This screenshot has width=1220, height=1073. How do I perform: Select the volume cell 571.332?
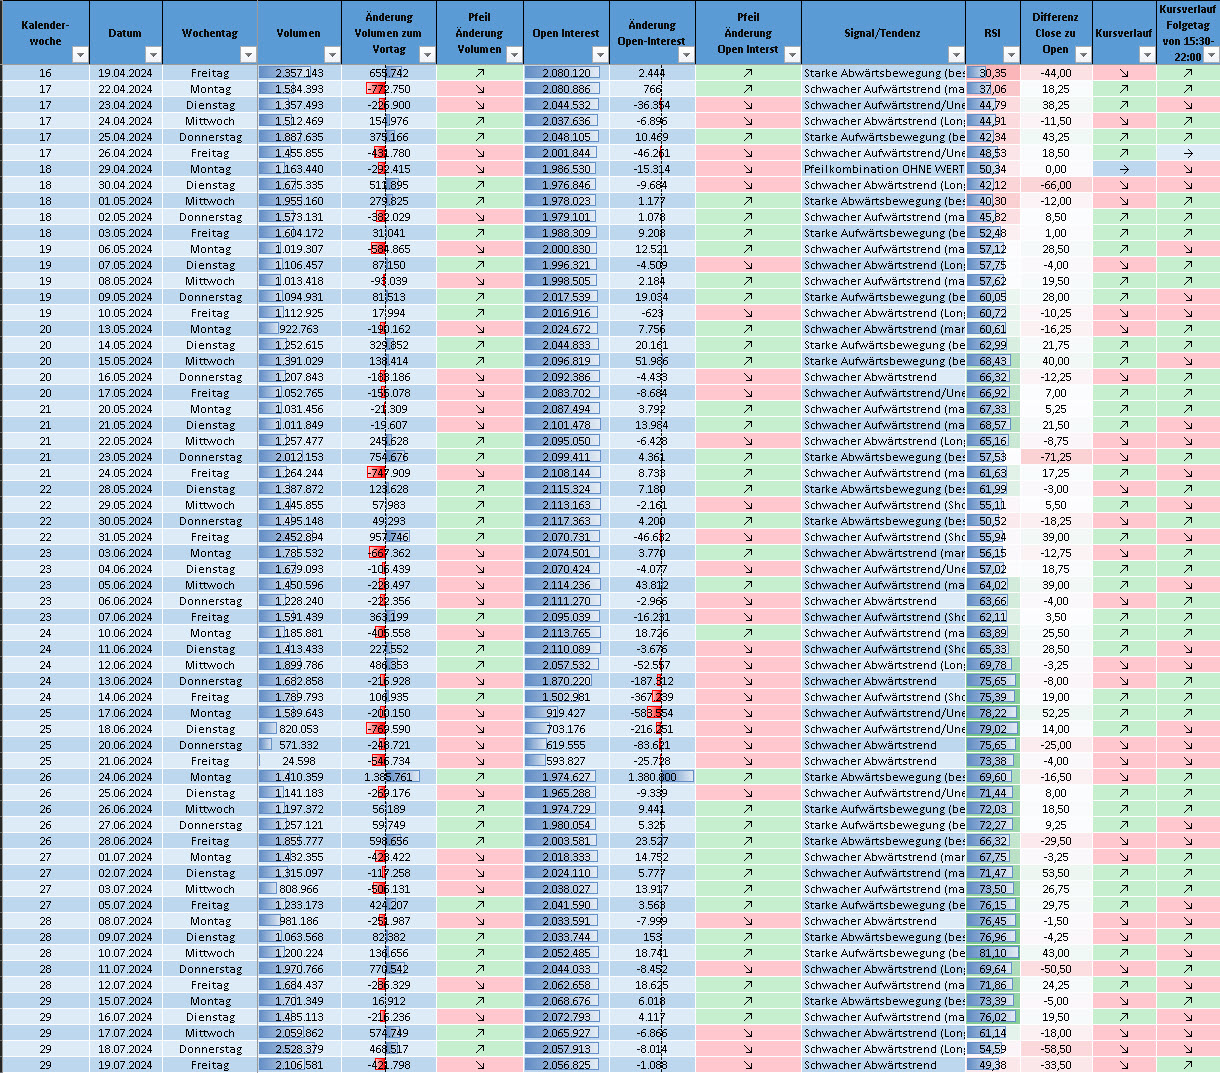pos(299,745)
